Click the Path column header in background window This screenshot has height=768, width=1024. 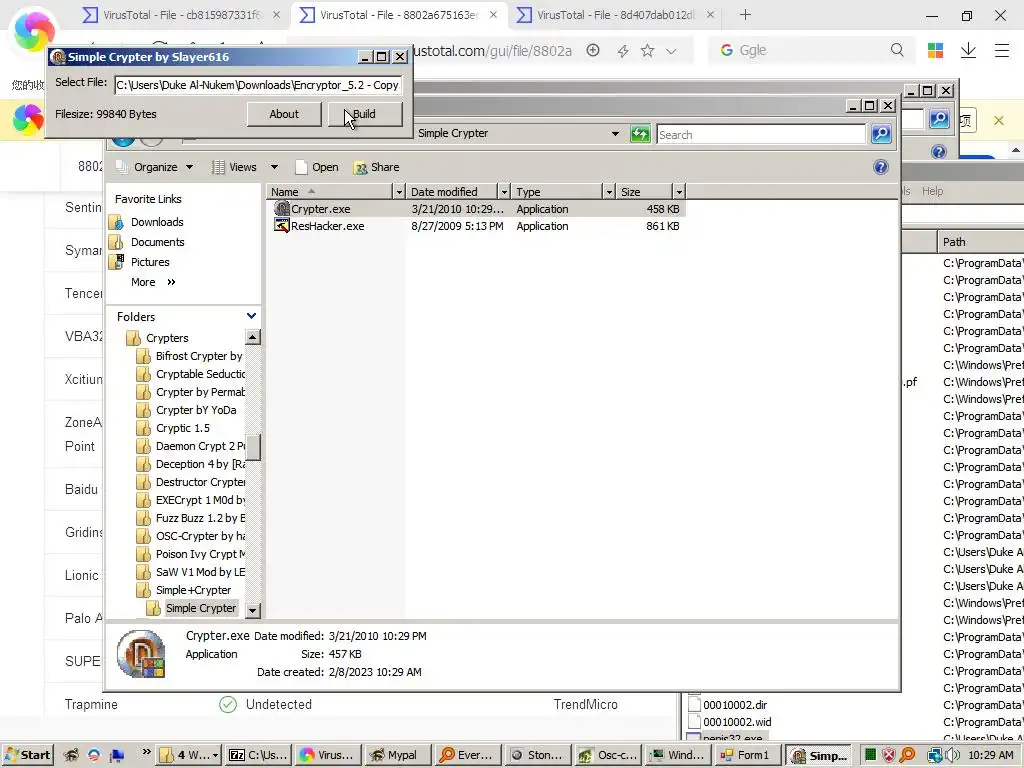(981, 242)
